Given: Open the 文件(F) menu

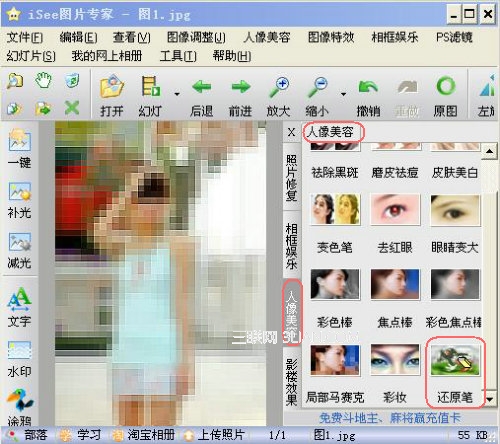Looking at the screenshot, I should tap(25, 37).
